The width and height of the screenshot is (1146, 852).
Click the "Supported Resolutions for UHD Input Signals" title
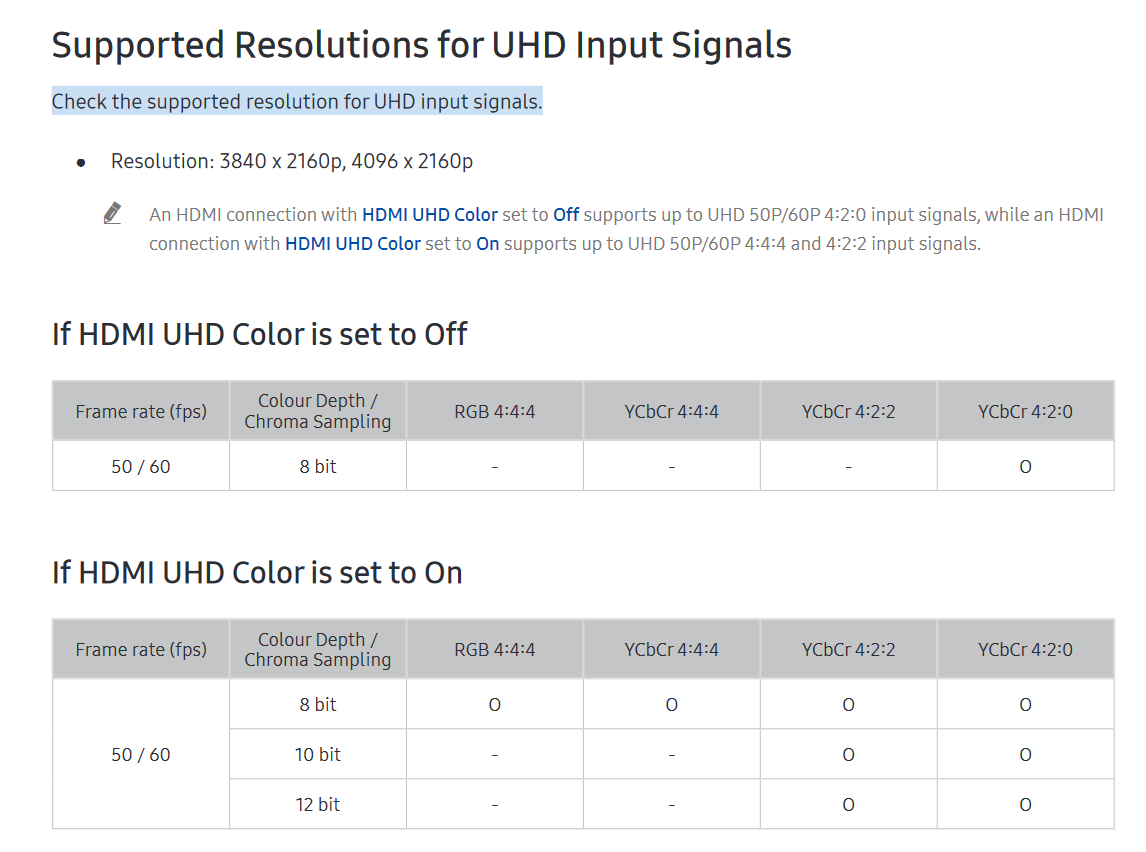[421, 45]
